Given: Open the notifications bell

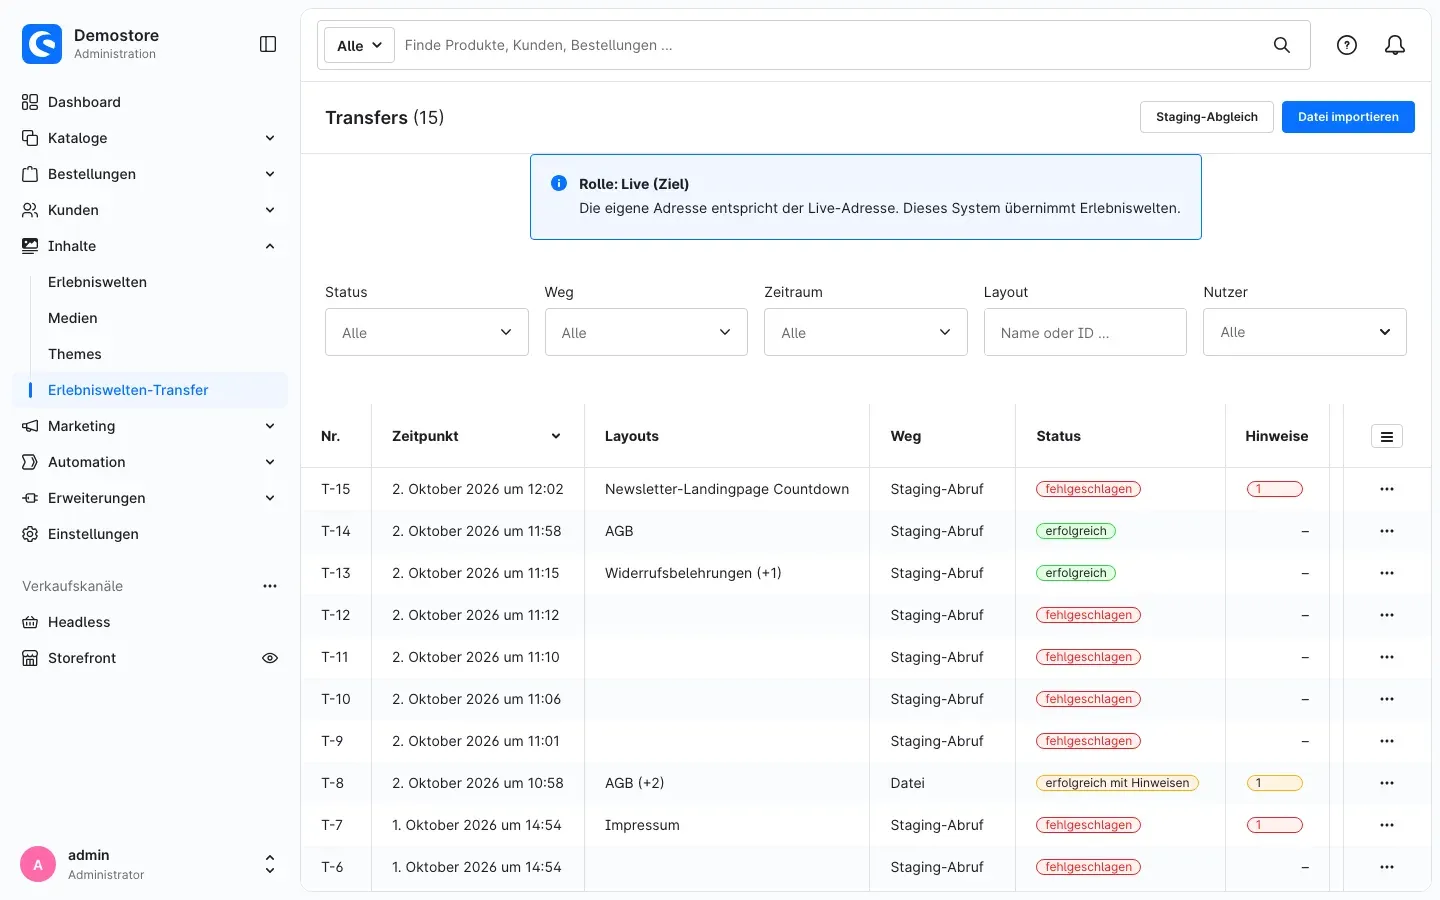Looking at the screenshot, I should pos(1395,45).
